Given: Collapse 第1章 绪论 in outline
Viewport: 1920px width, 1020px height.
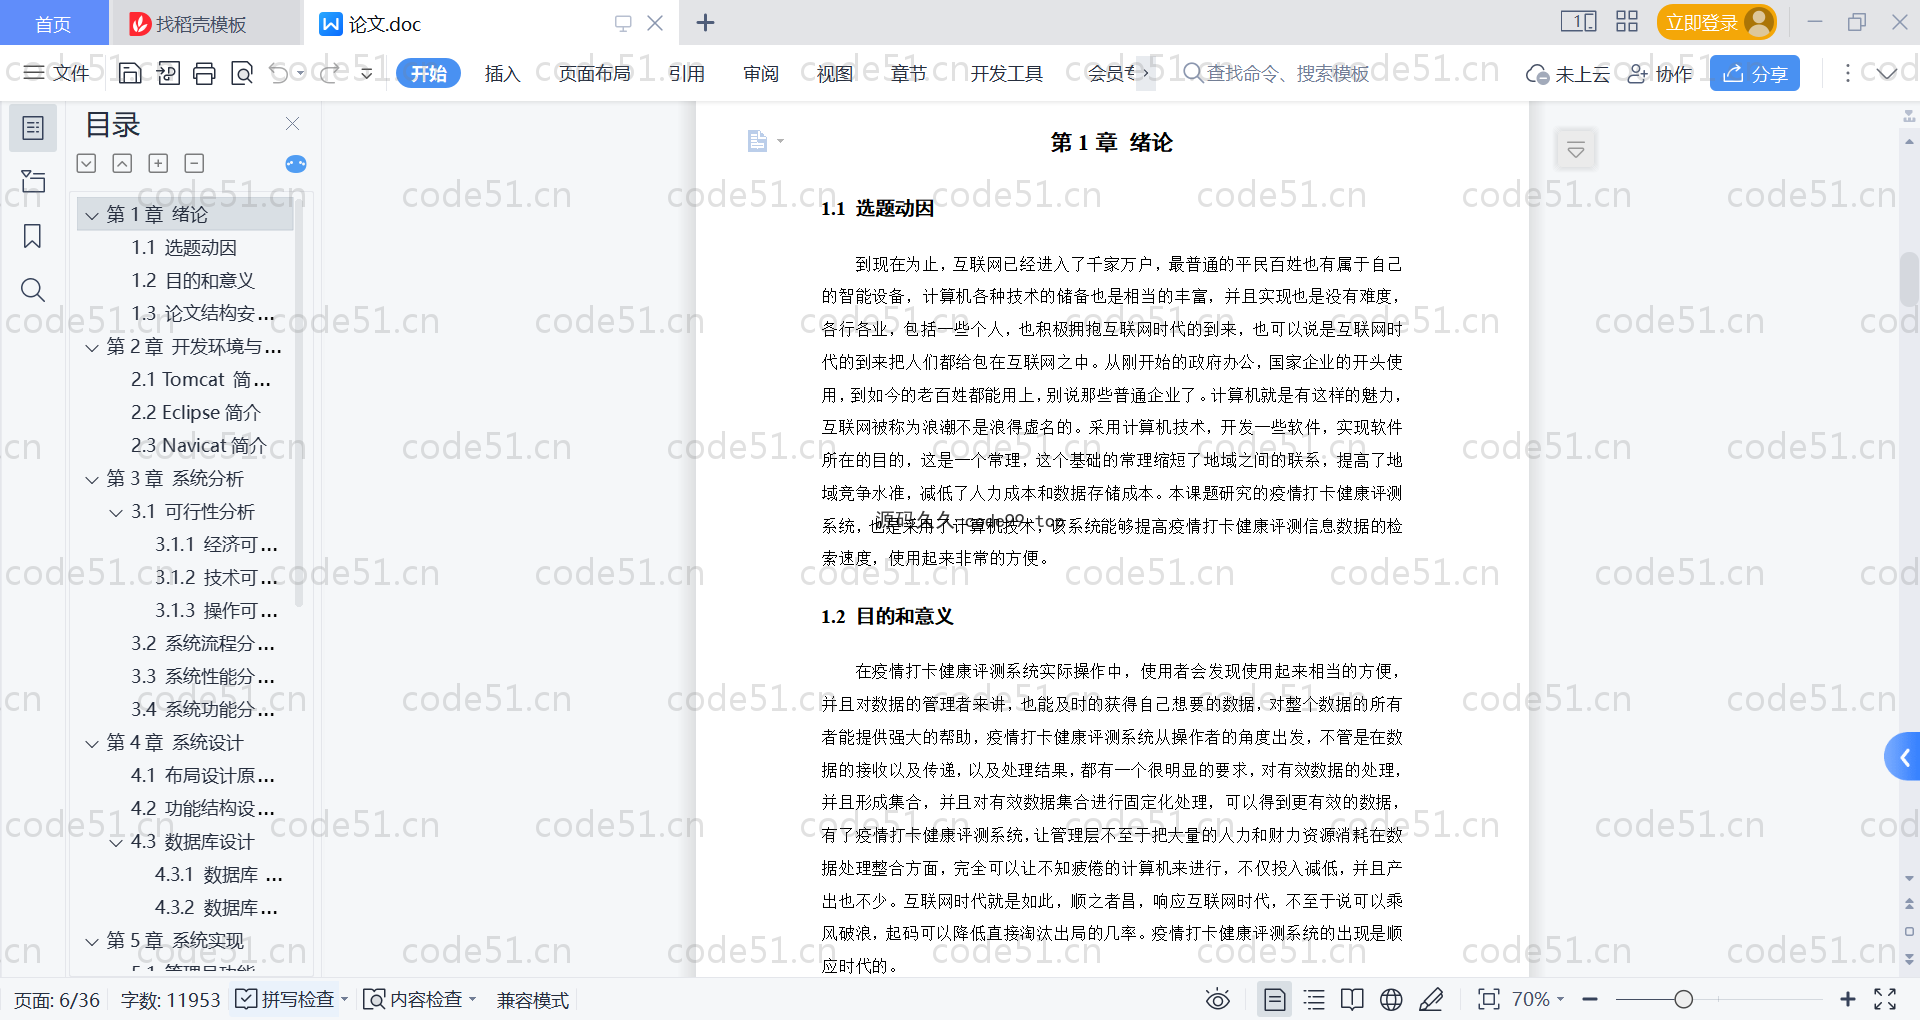Looking at the screenshot, I should (x=92, y=215).
